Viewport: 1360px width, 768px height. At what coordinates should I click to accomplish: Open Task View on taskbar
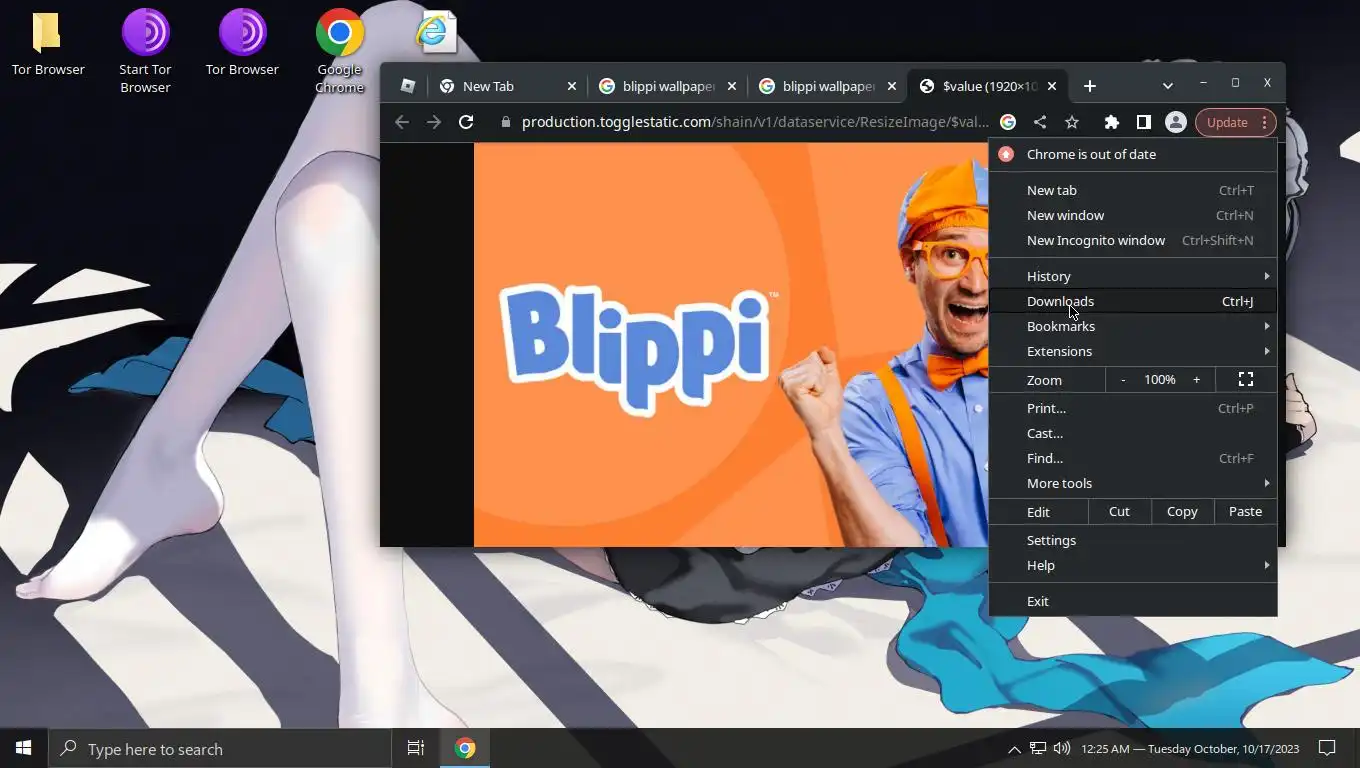click(416, 748)
